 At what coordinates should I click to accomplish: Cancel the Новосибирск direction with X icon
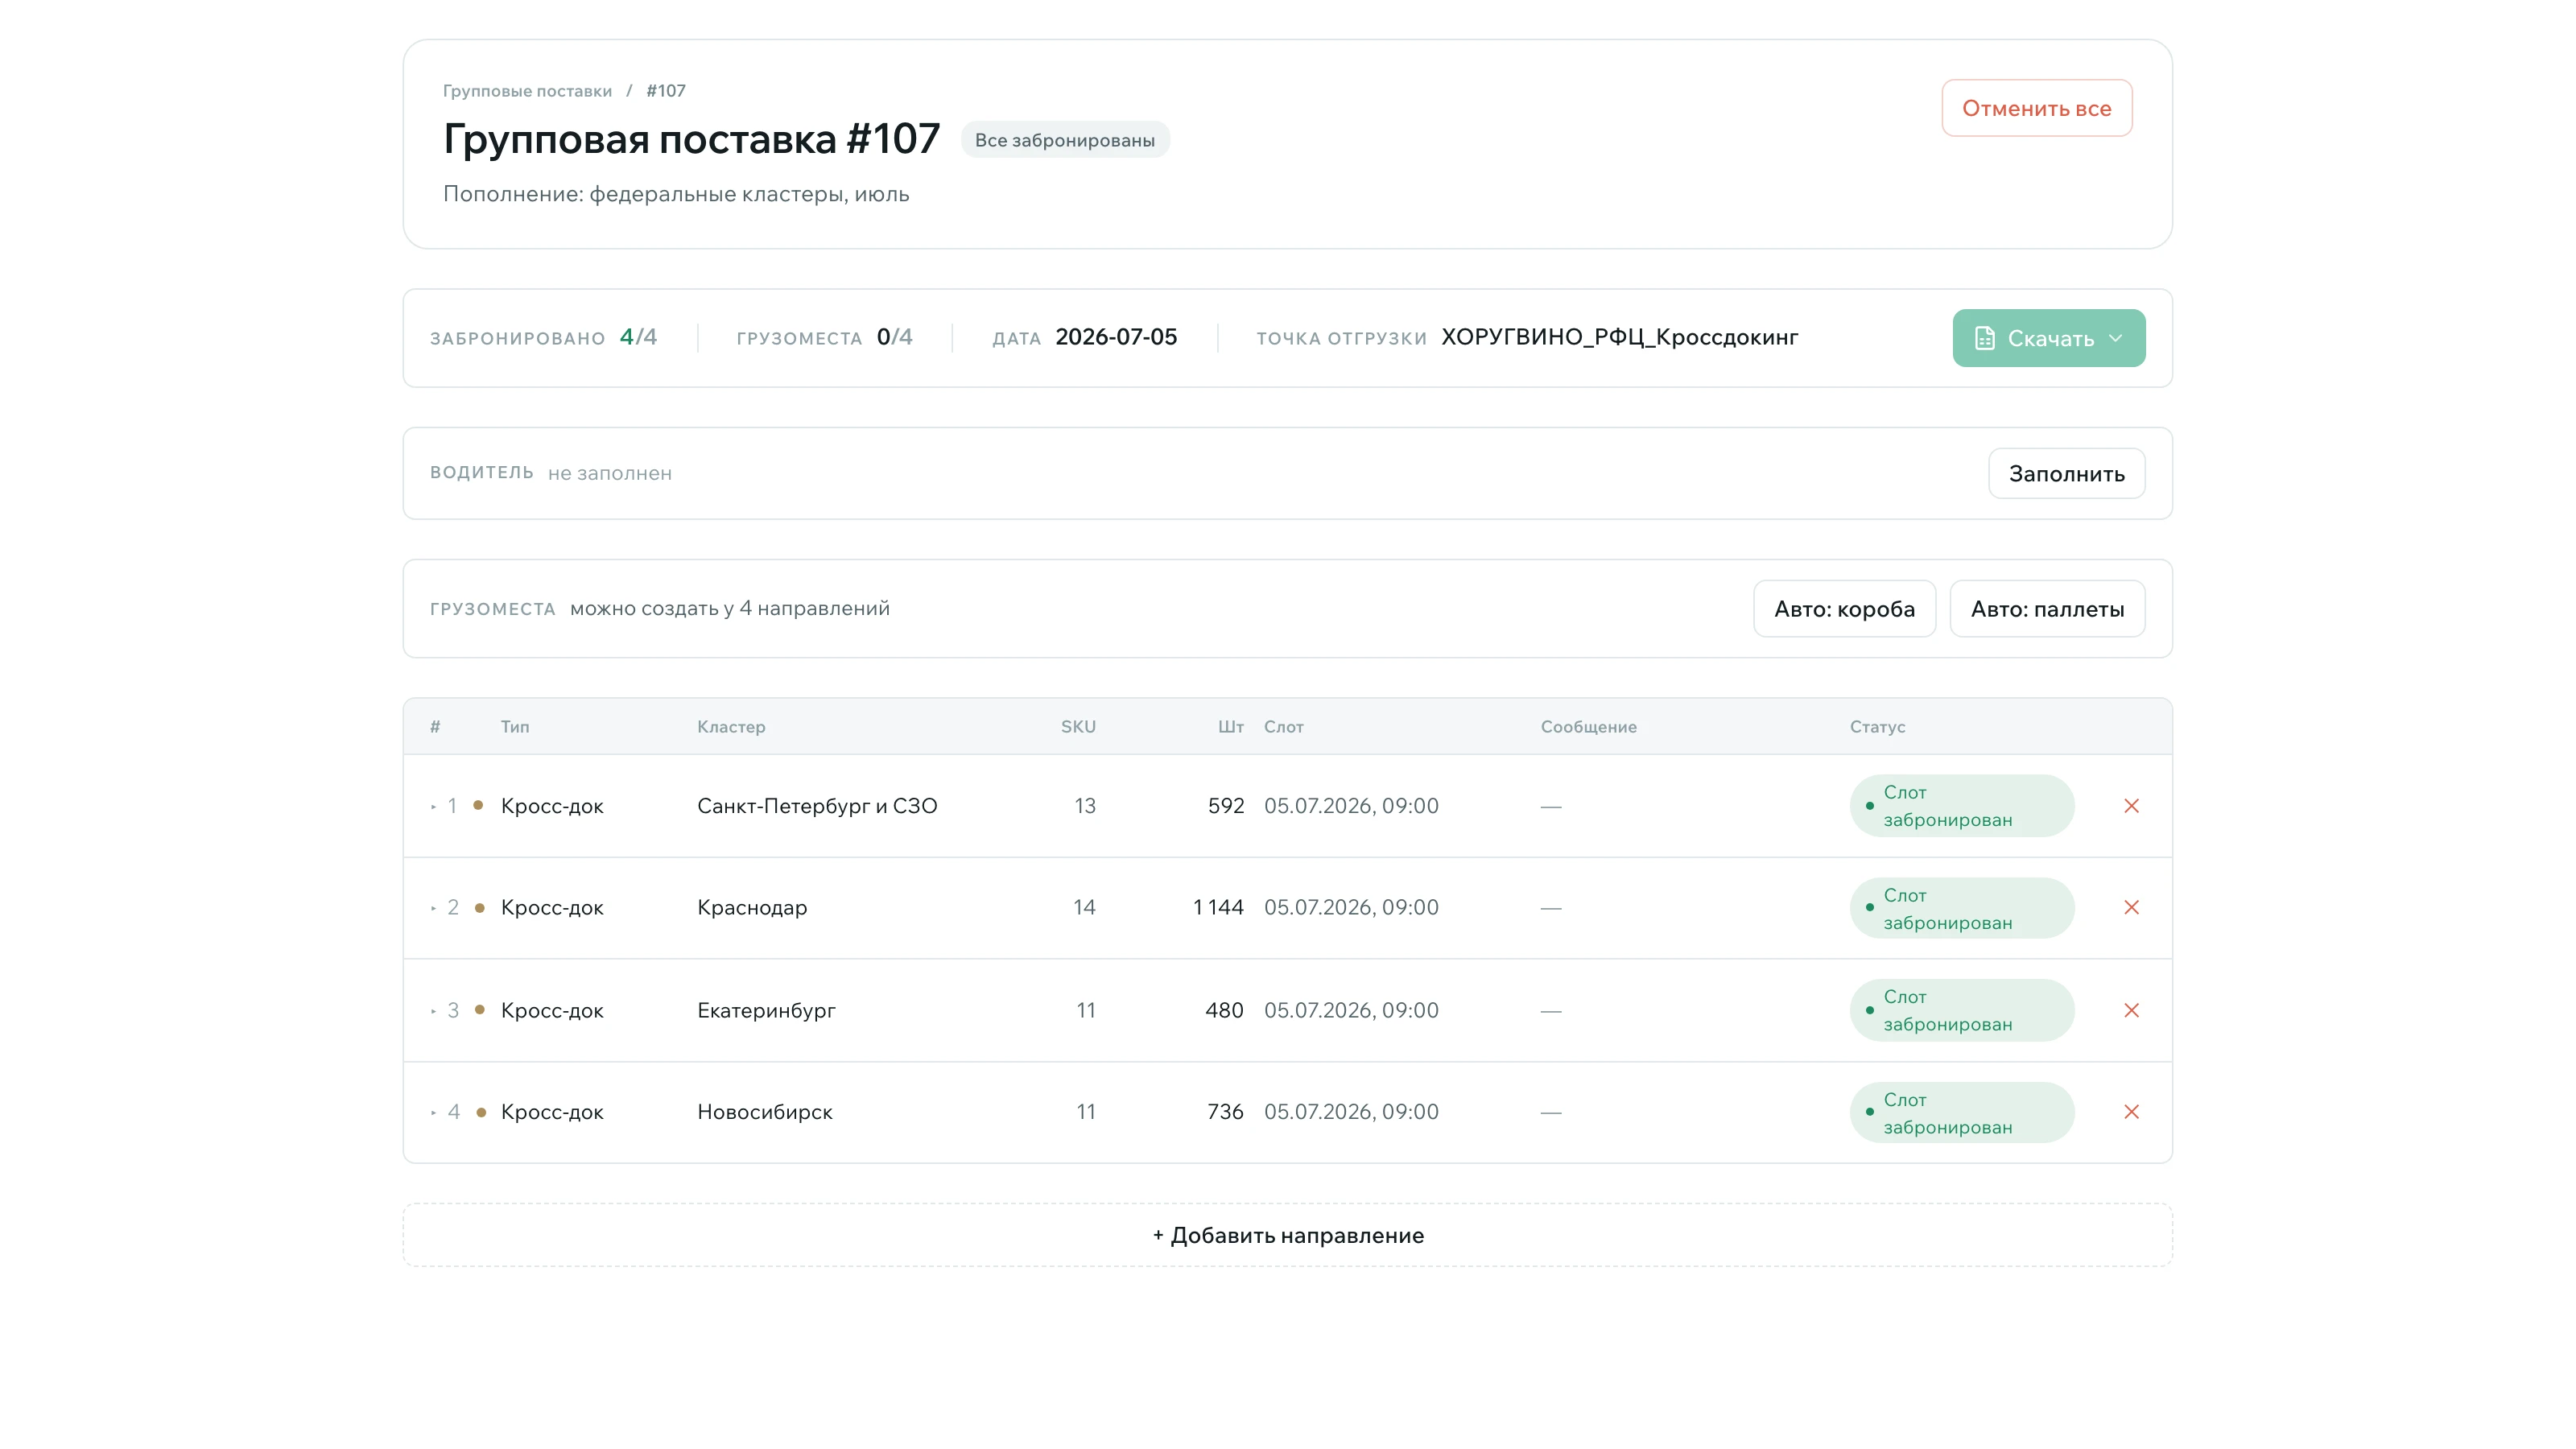click(2131, 1112)
